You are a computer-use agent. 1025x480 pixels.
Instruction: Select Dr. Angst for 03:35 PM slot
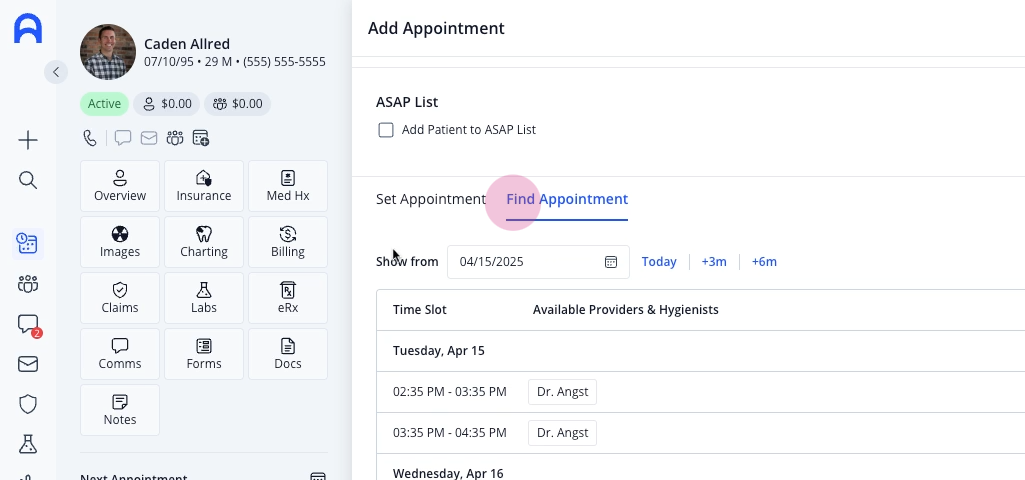(562, 433)
